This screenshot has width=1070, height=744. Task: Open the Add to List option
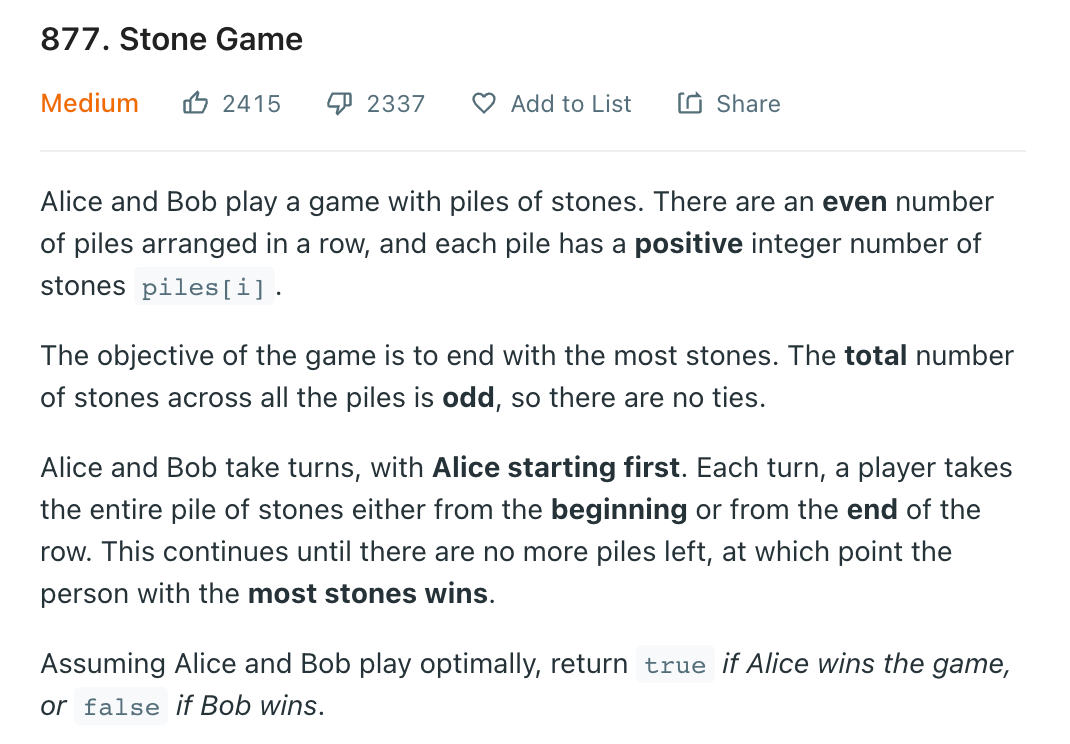tap(571, 104)
